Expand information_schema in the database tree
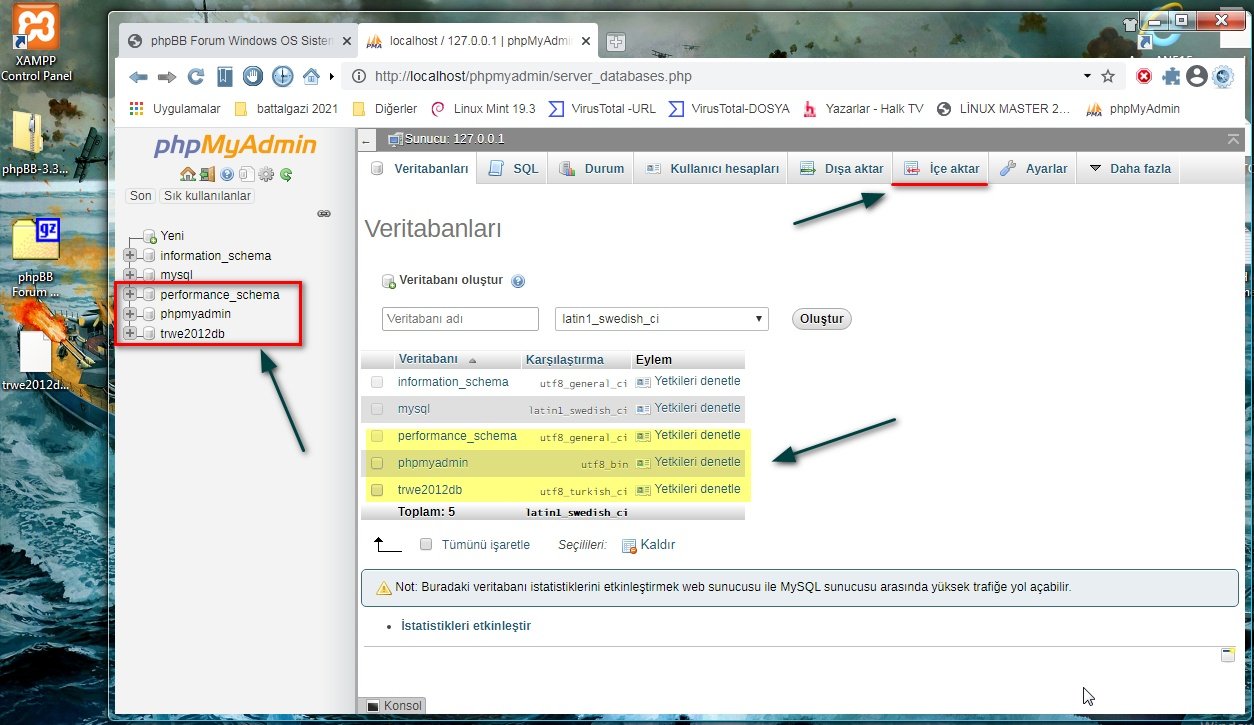The height and width of the screenshot is (725, 1254). click(x=129, y=255)
